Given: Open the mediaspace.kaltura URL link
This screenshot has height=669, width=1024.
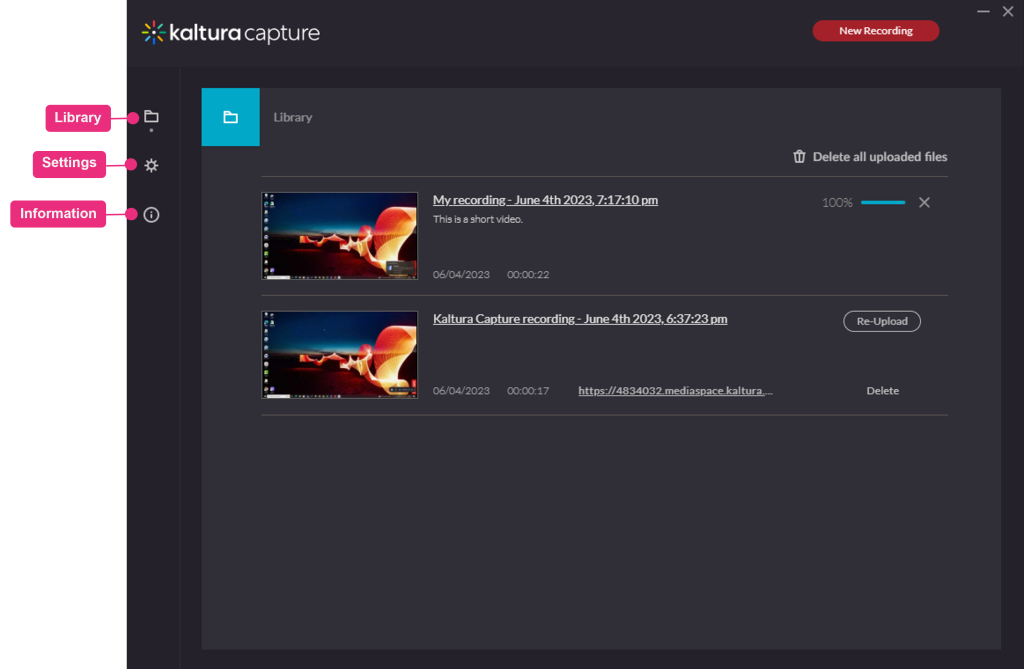Looking at the screenshot, I should click(675, 391).
